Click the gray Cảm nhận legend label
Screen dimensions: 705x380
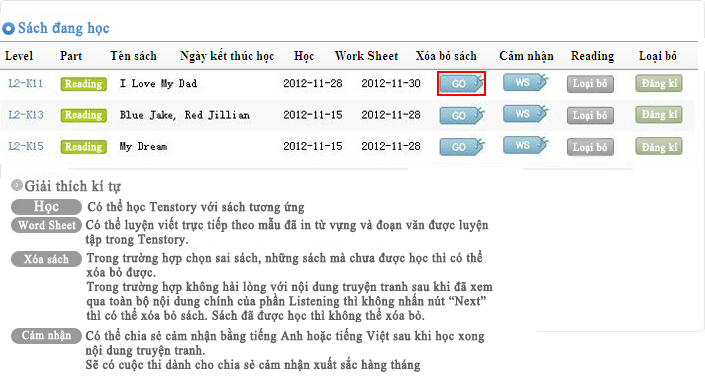click(46, 335)
